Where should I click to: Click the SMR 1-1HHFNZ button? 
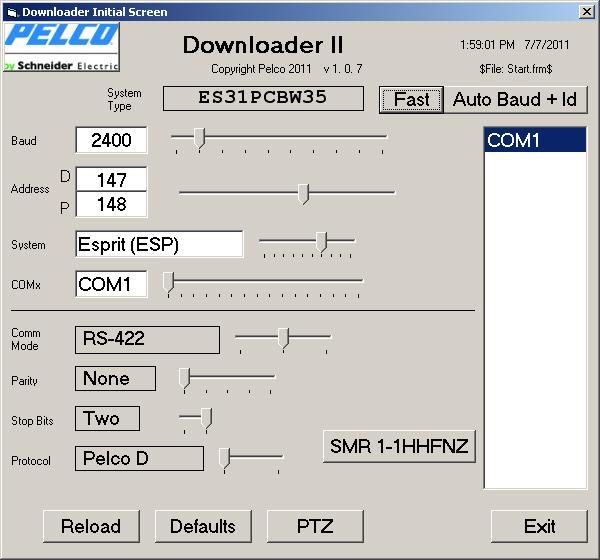pos(399,447)
